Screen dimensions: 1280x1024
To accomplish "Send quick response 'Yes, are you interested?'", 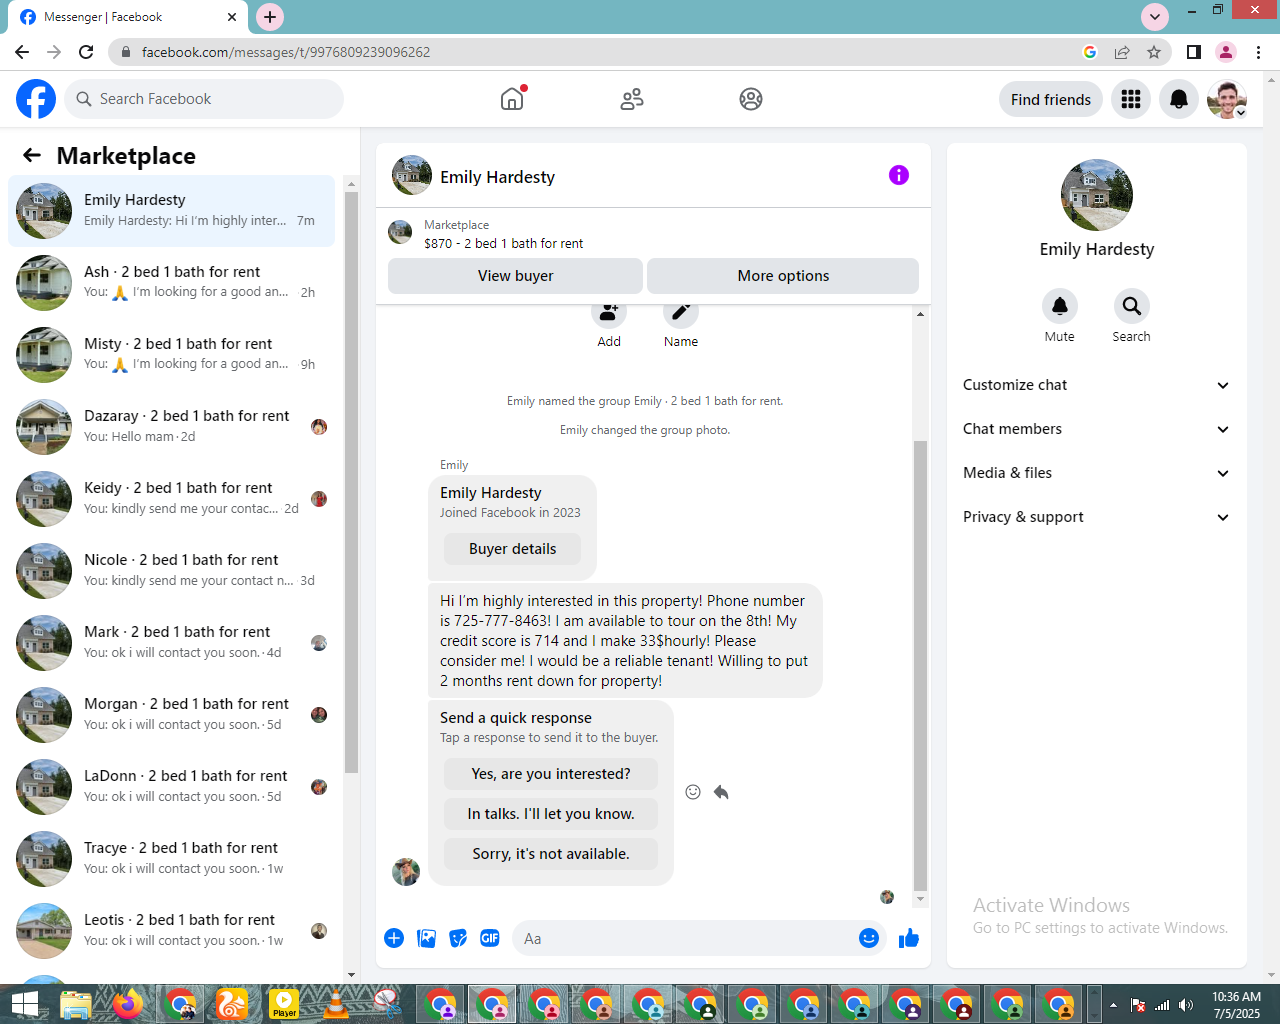I will click(x=551, y=774).
